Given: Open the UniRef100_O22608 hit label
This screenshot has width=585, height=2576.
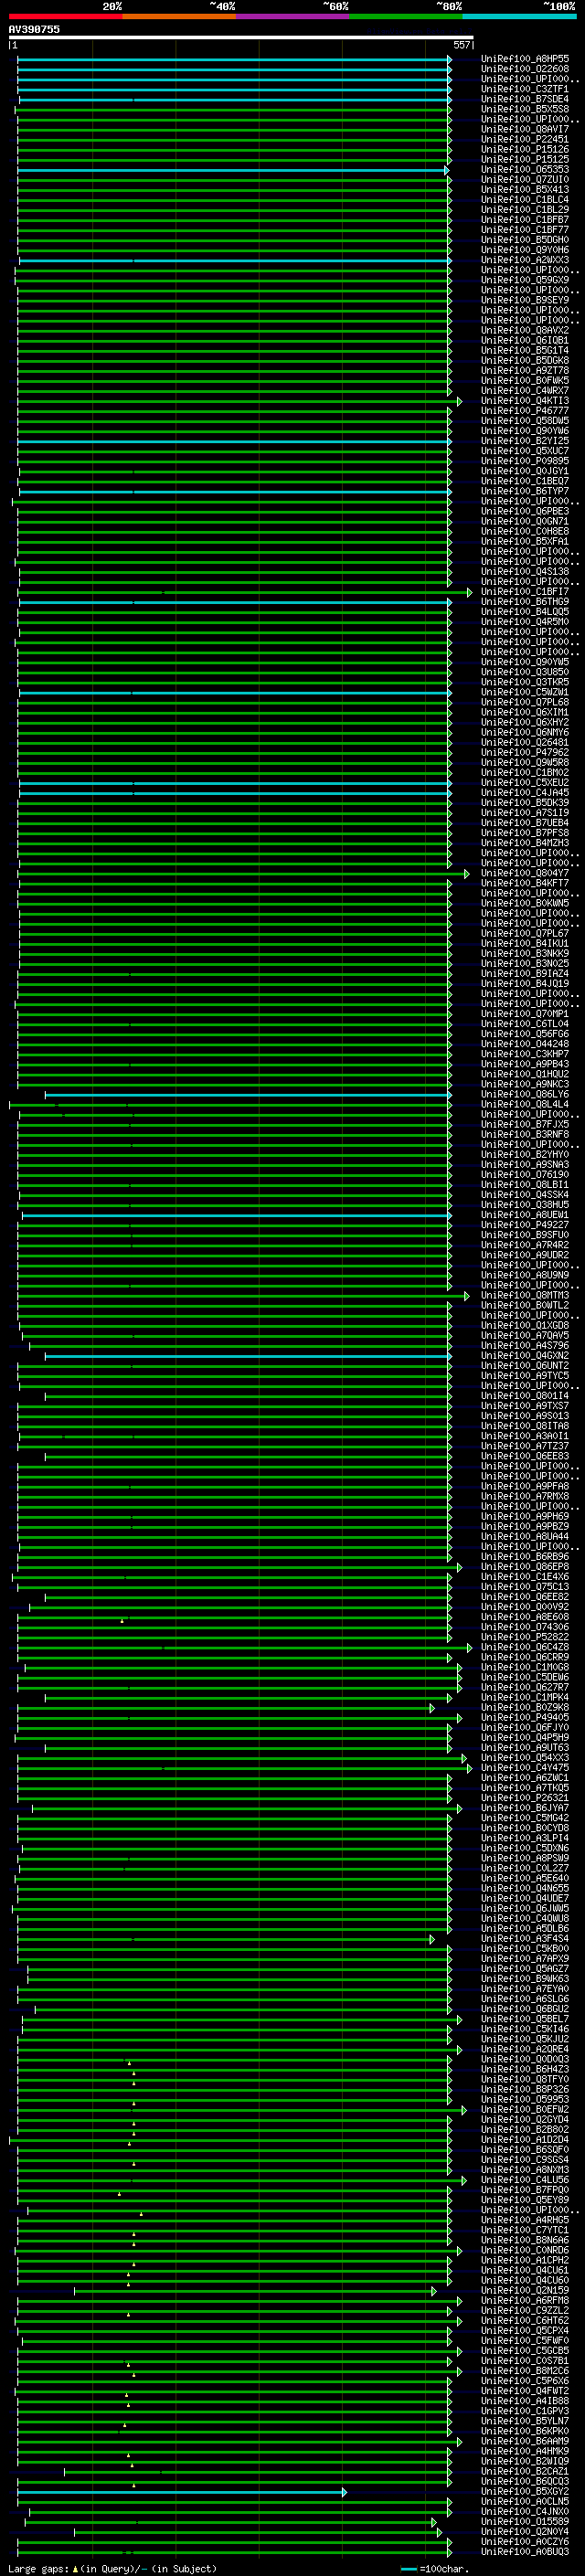Looking at the screenshot, I should (524, 69).
